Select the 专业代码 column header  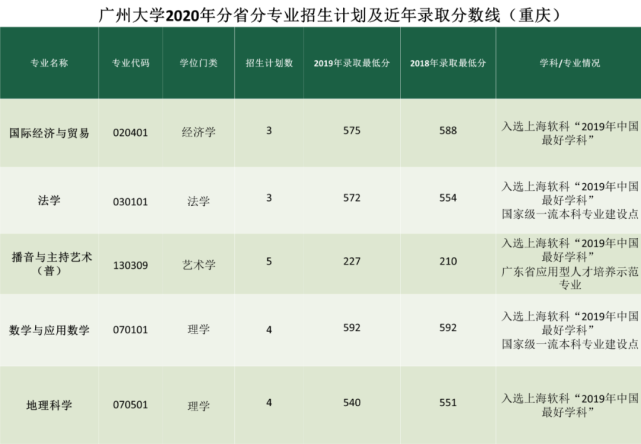(x=130, y=63)
